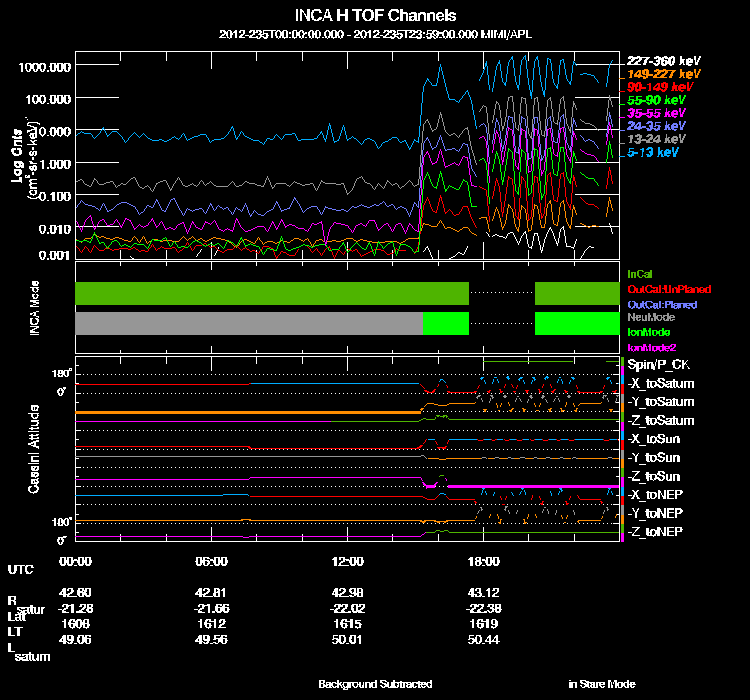Click the UTC row label

(x=21, y=569)
